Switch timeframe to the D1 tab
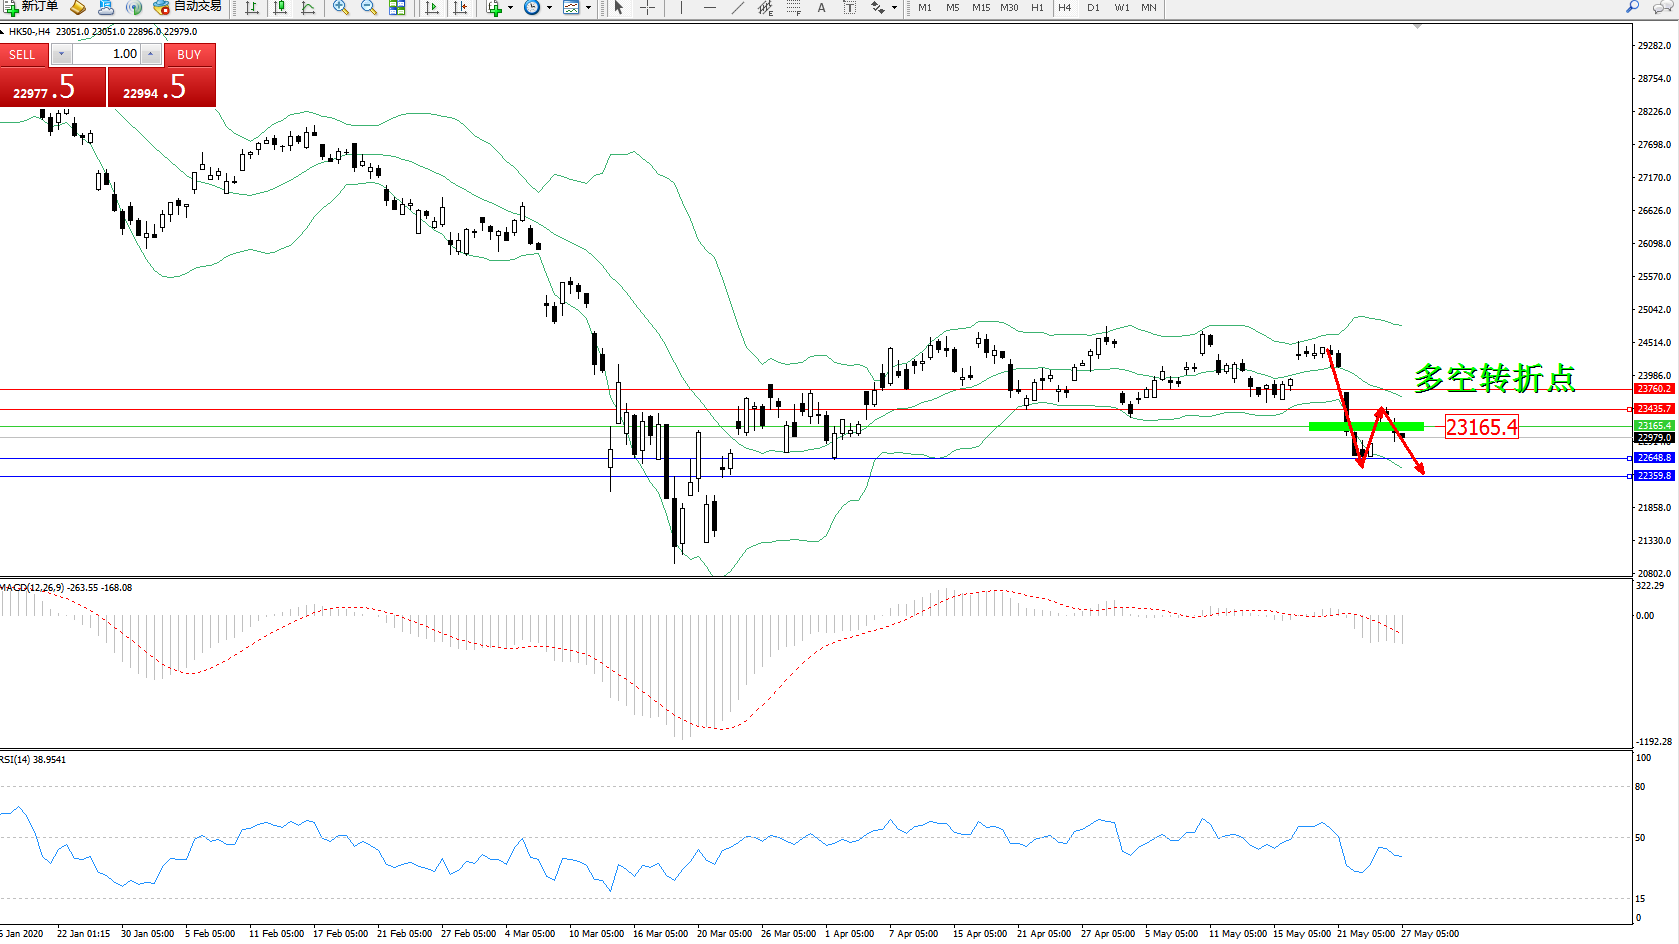 click(x=1093, y=8)
